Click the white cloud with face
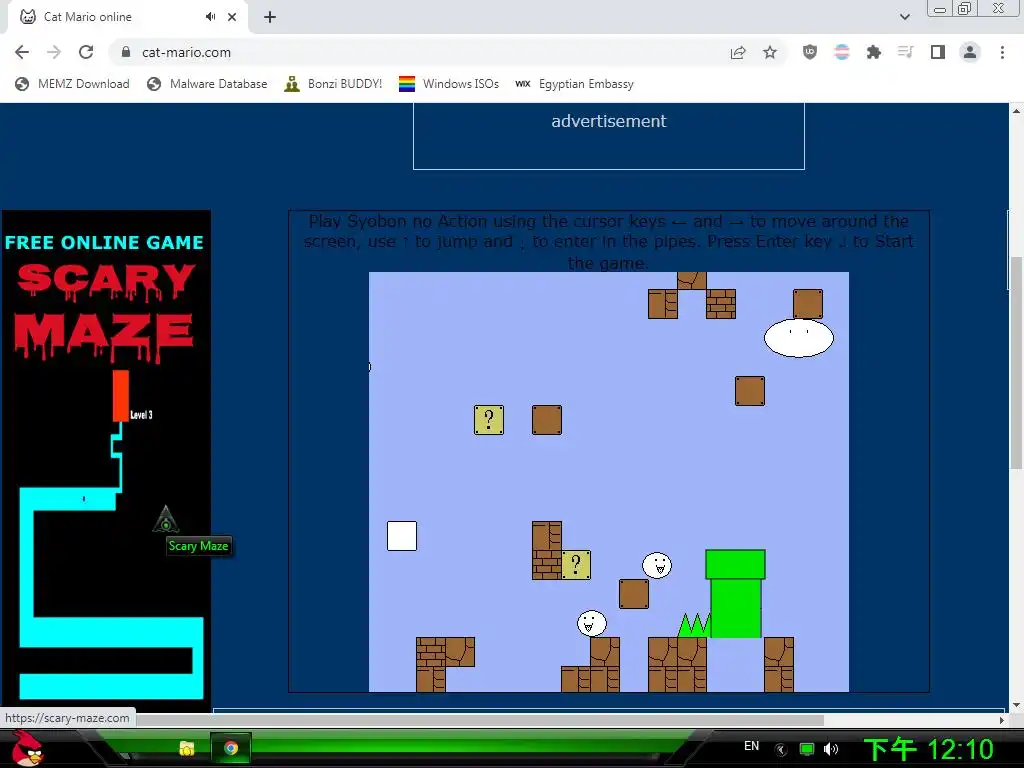Viewport: 1024px width, 768px height. point(799,338)
